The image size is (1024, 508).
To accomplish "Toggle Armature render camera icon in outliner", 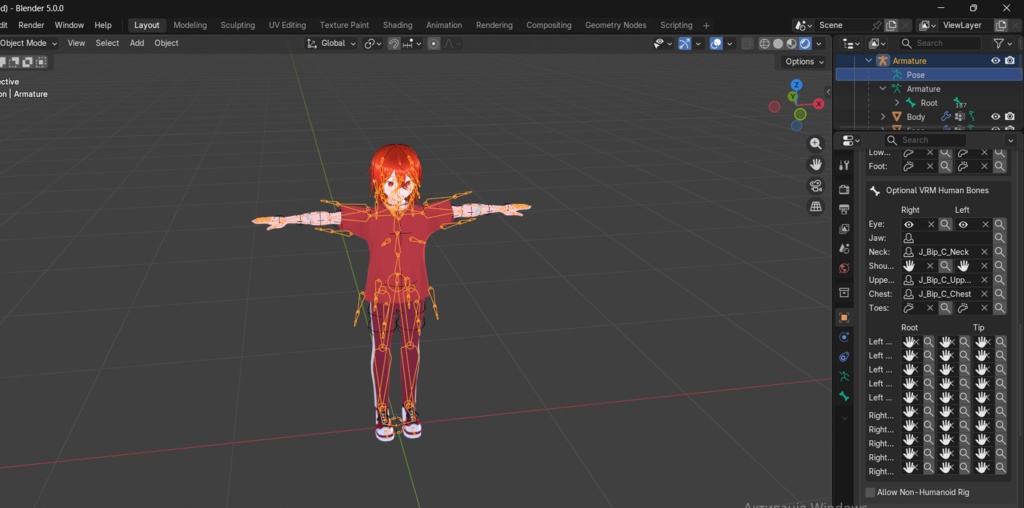I will click(x=1010, y=61).
